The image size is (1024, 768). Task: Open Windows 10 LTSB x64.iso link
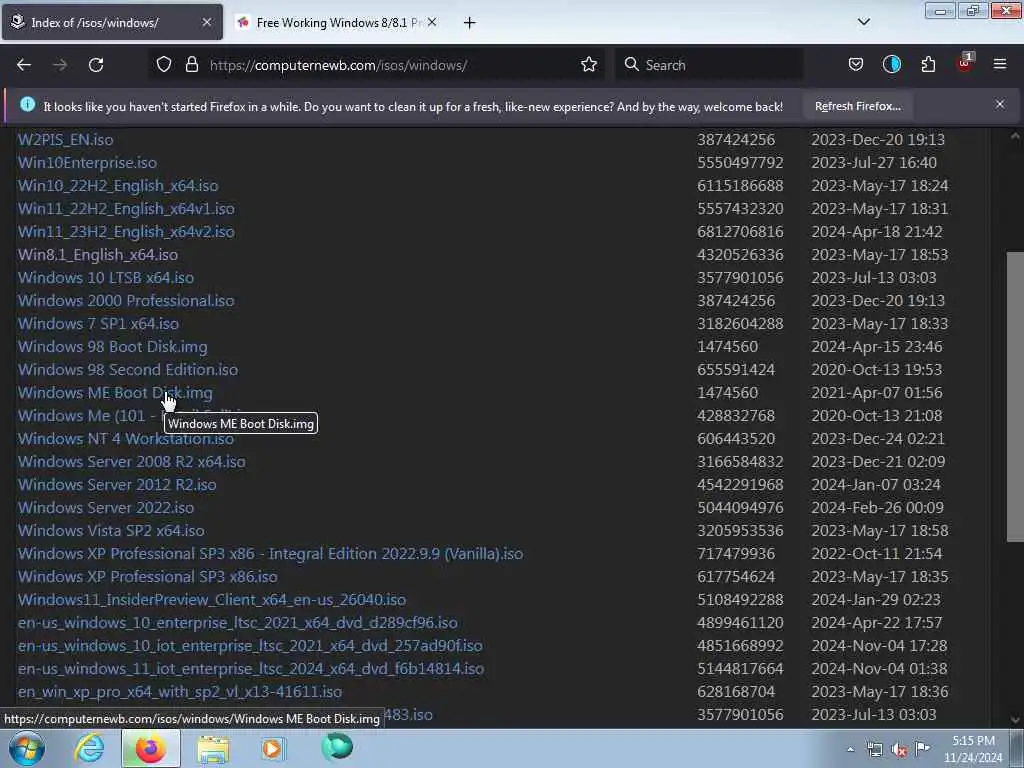click(x=106, y=278)
